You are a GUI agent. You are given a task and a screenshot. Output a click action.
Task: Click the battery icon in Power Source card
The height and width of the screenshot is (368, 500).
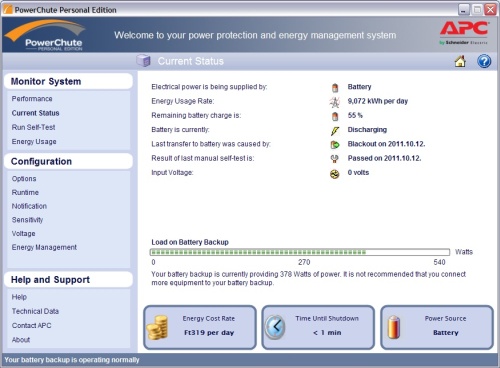(394, 327)
